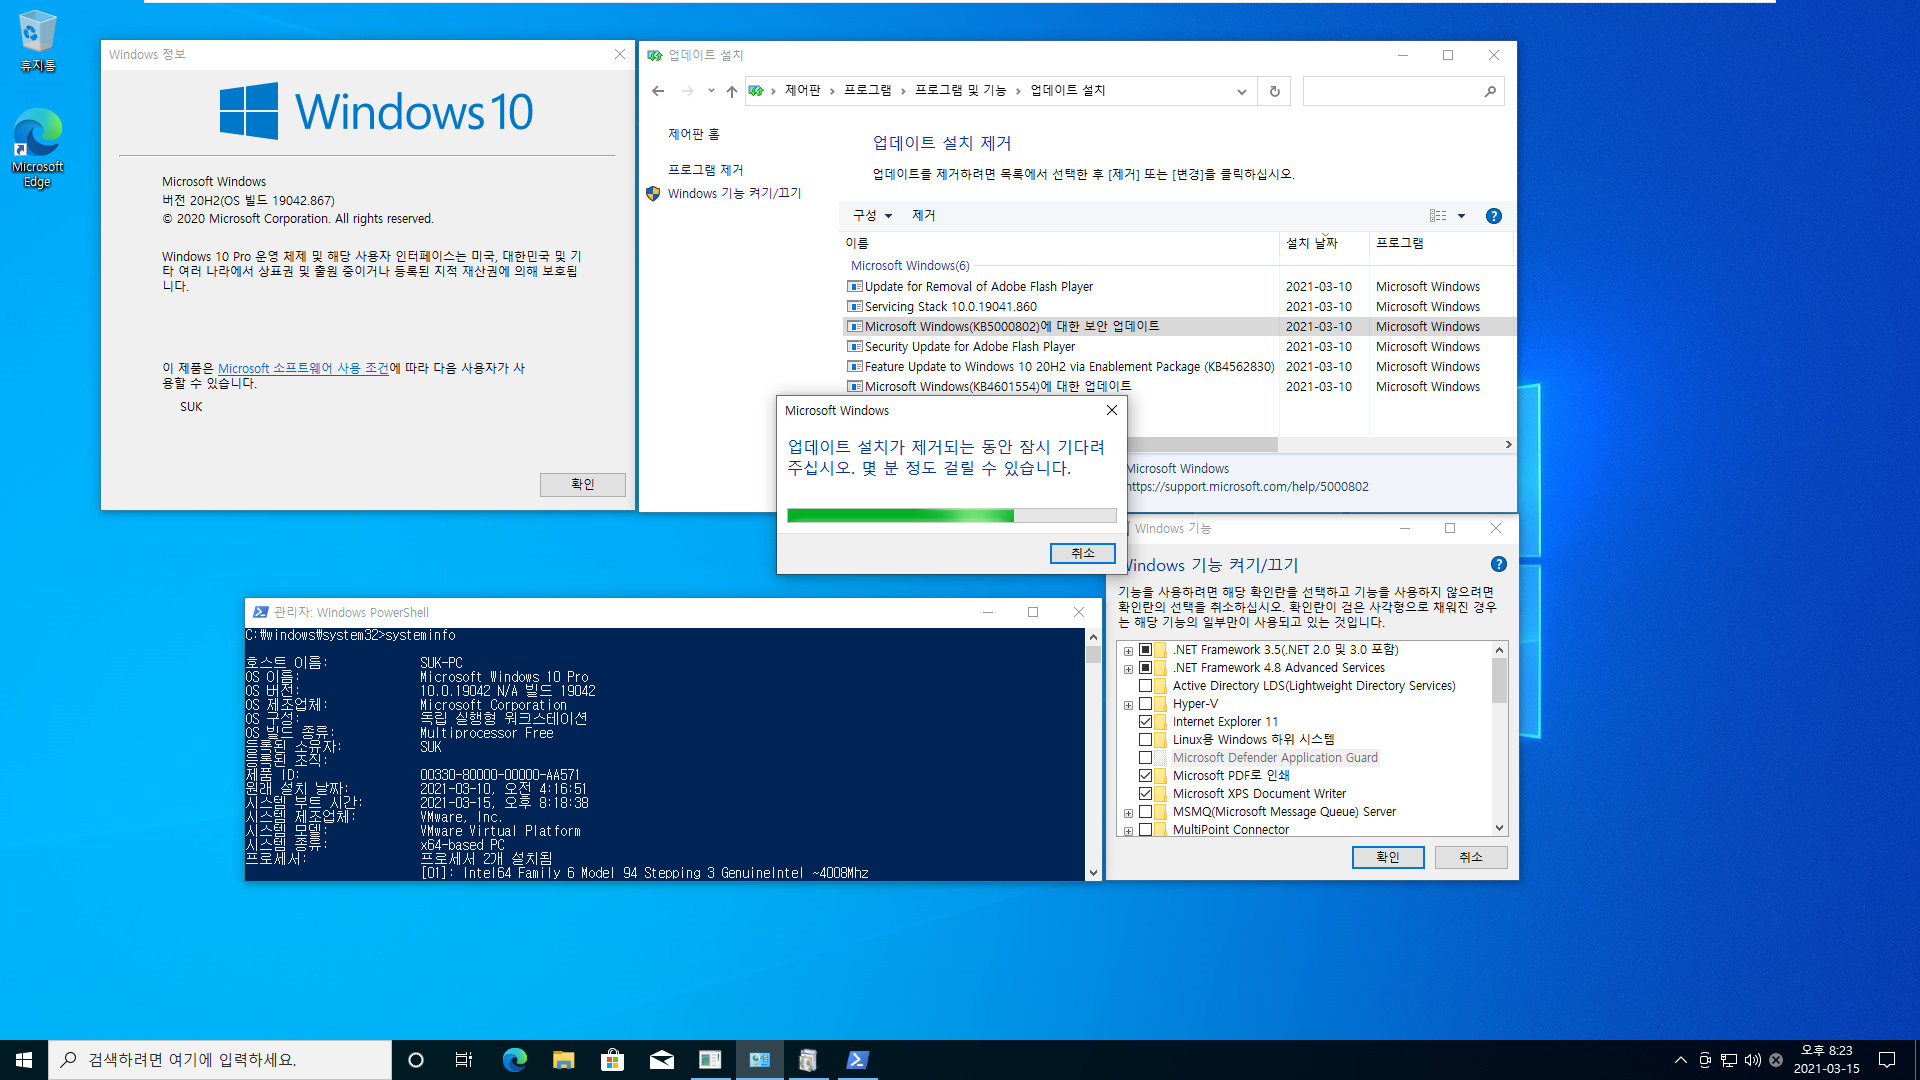Sort by Name (이름) column header
The height and width of the screenshot is (1080, 1920).
pos(1060,243)
